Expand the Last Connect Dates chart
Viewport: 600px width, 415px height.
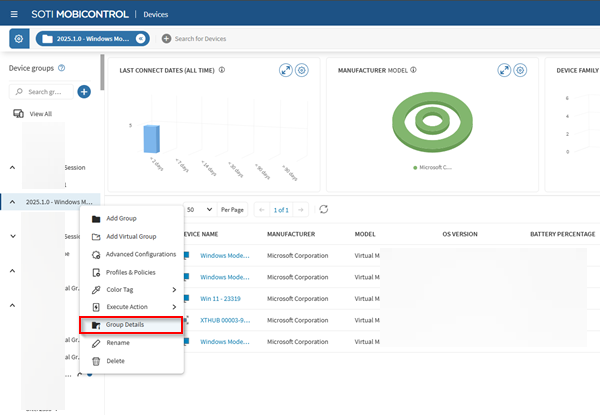pos(284,71)
